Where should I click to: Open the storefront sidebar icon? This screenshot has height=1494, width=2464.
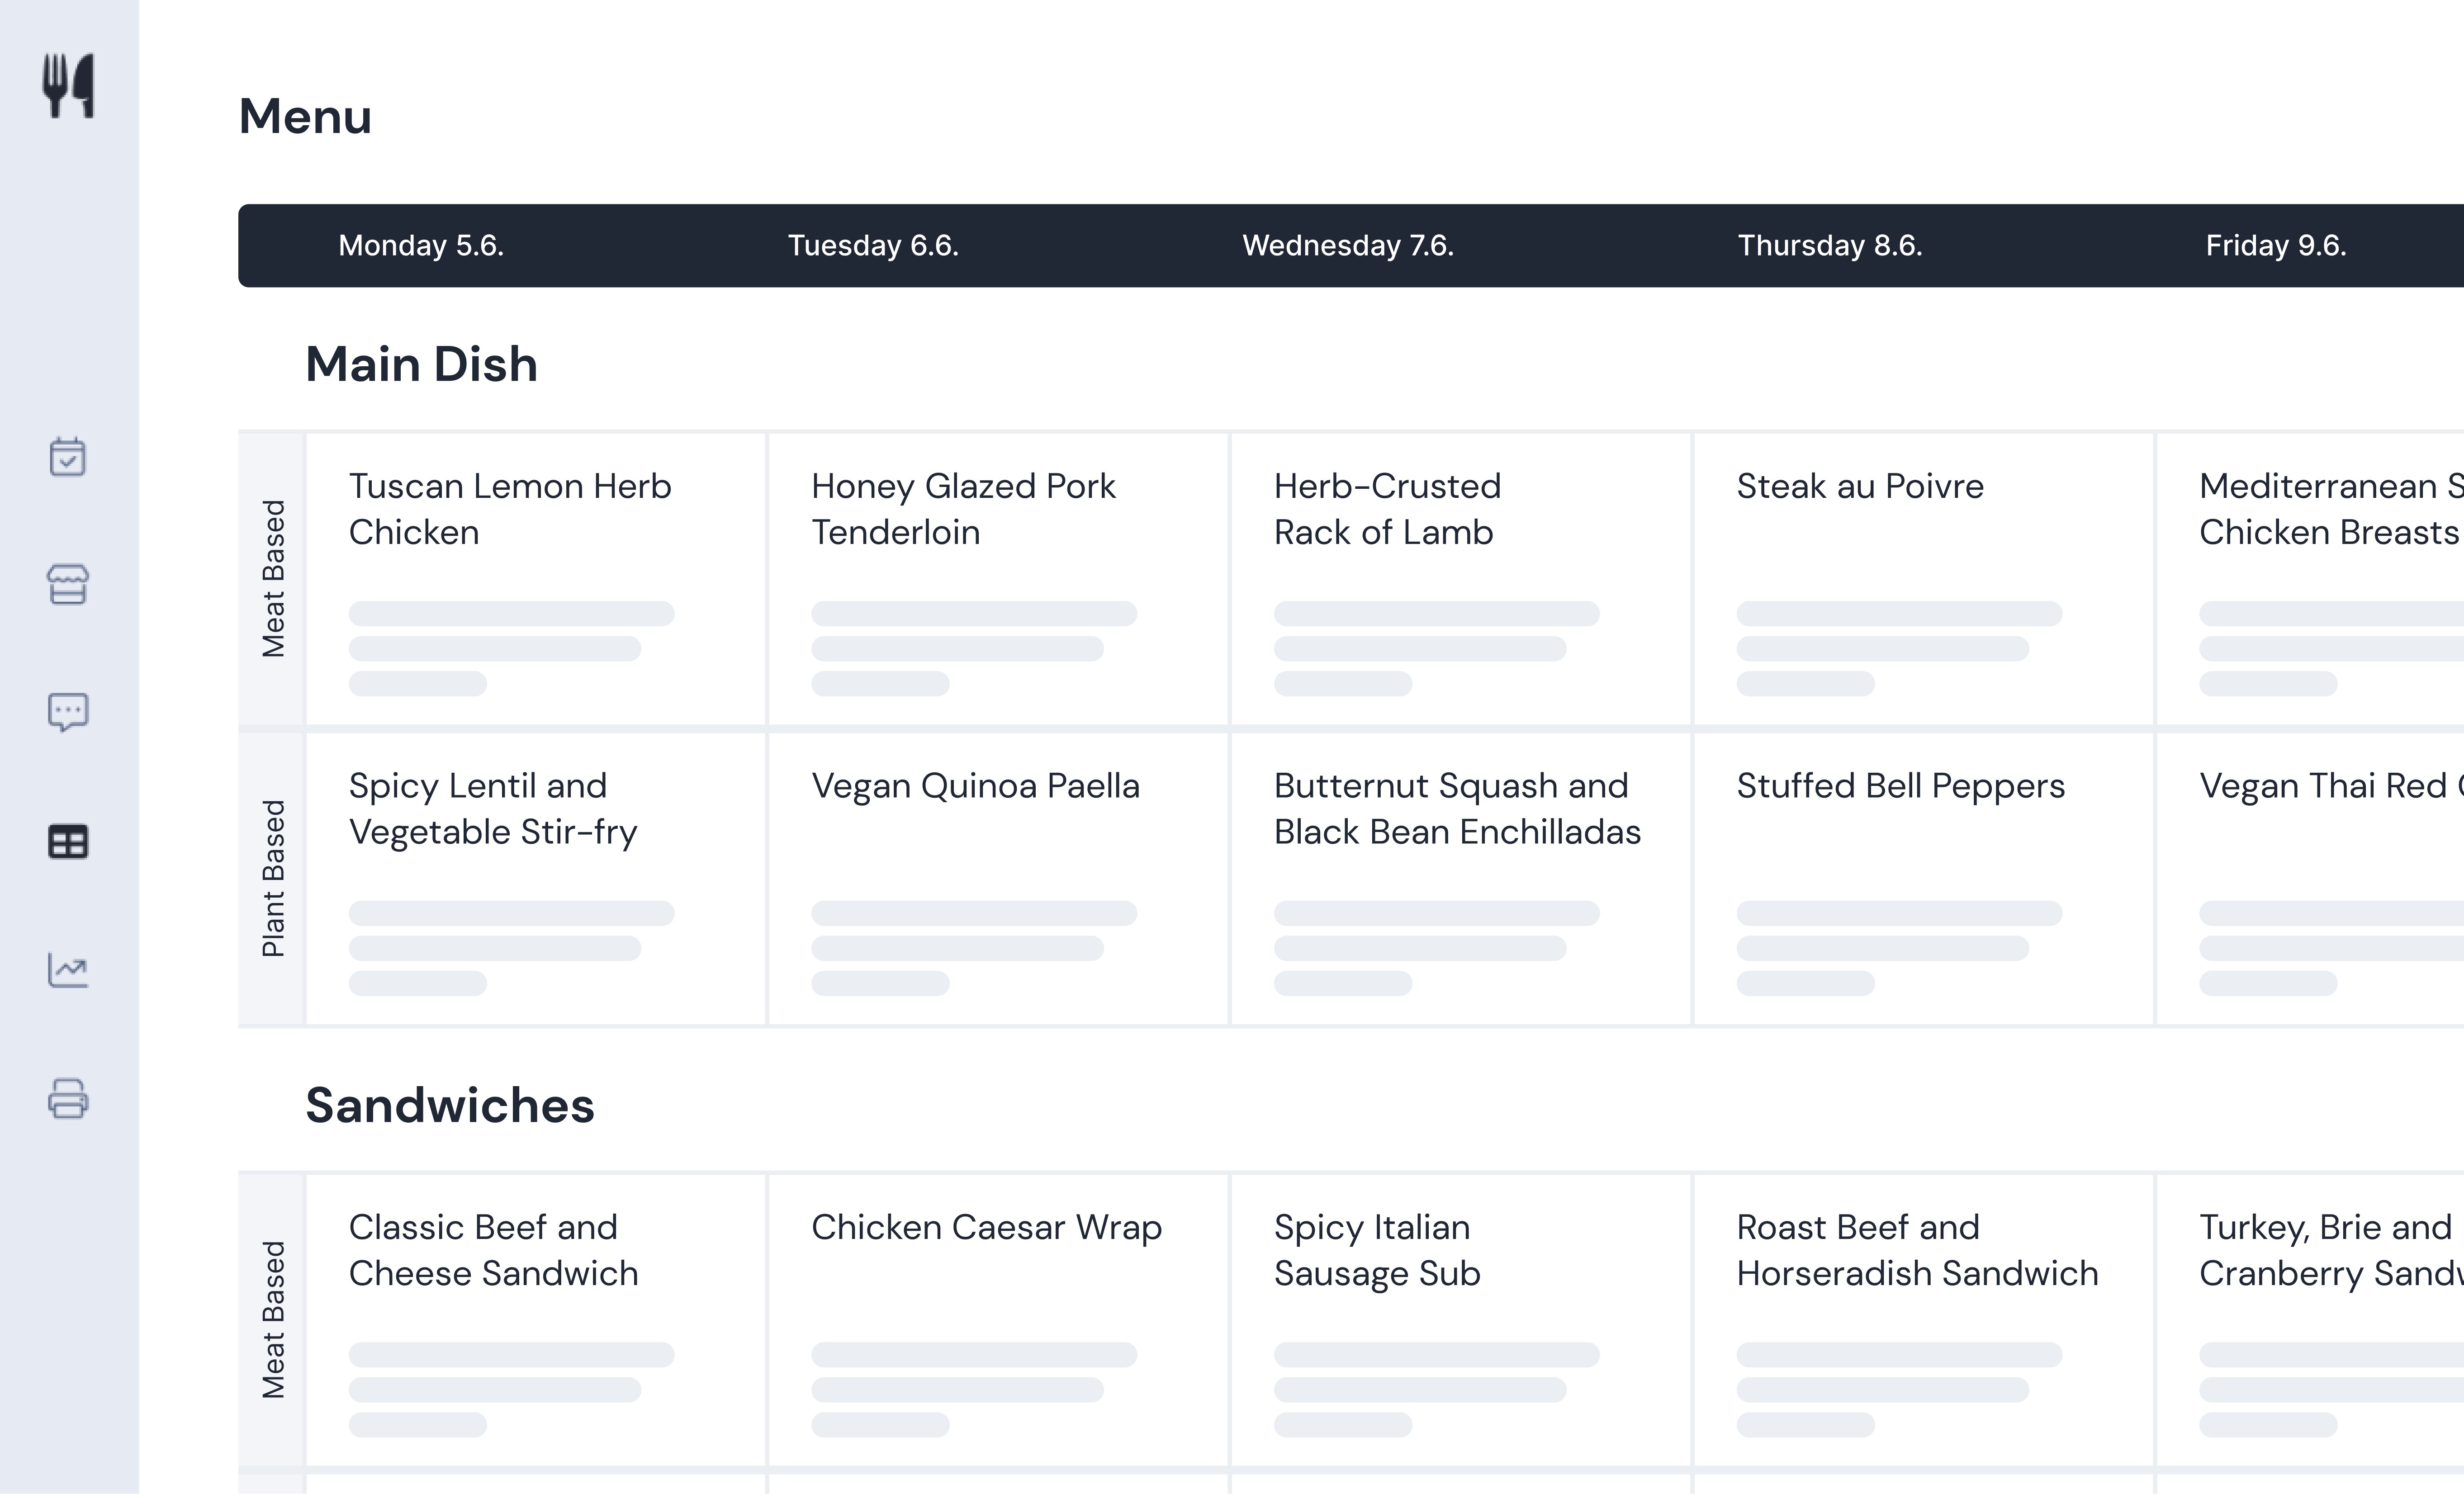coord(68,585)
